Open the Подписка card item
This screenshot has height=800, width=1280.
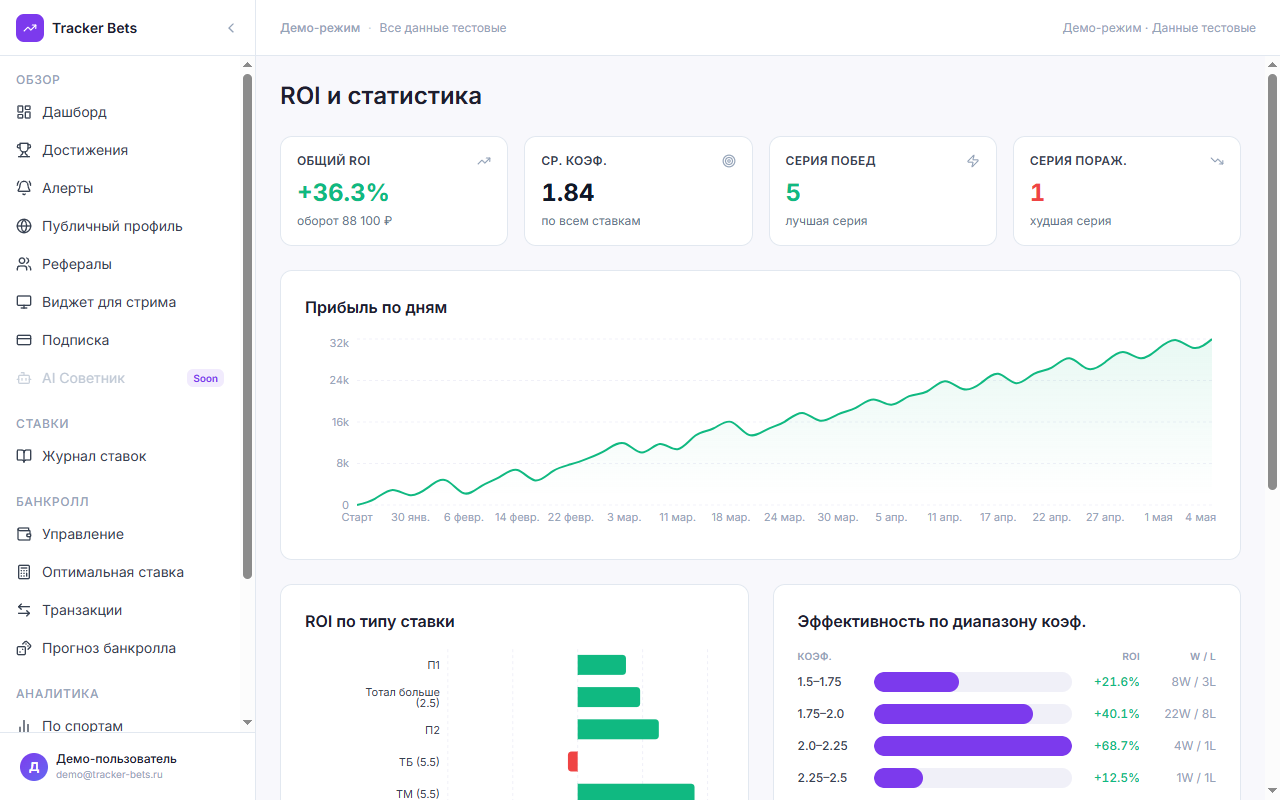pyautogui.click(x=120, y=340)
